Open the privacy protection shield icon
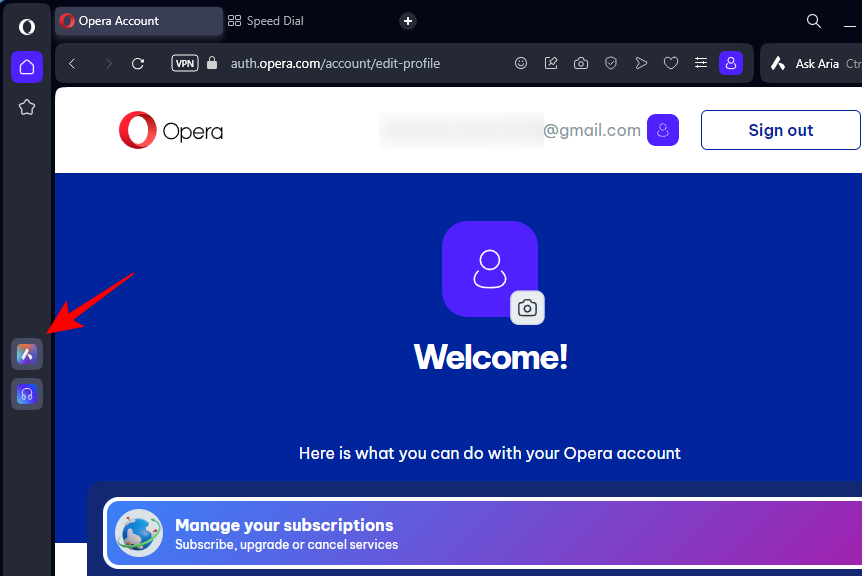This screenshot has width=862, height=576. tap(611, 63)
